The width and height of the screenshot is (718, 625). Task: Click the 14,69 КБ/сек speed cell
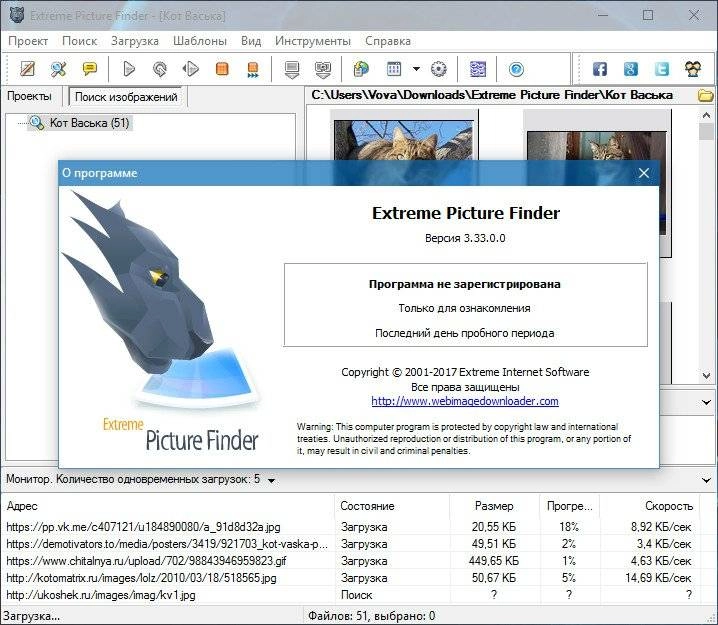(x=658, y=578)
